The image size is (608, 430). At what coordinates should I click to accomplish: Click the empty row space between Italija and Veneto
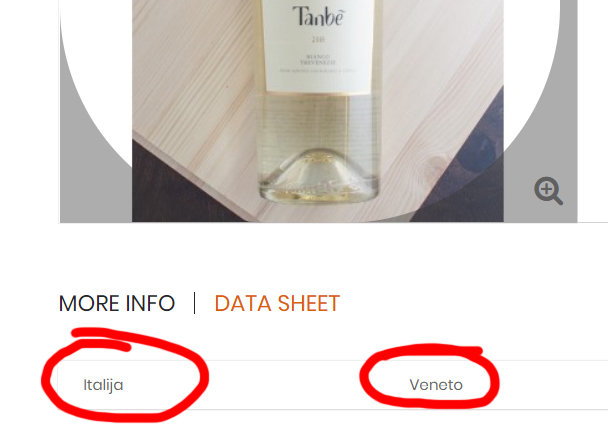(x=268, y=385)
